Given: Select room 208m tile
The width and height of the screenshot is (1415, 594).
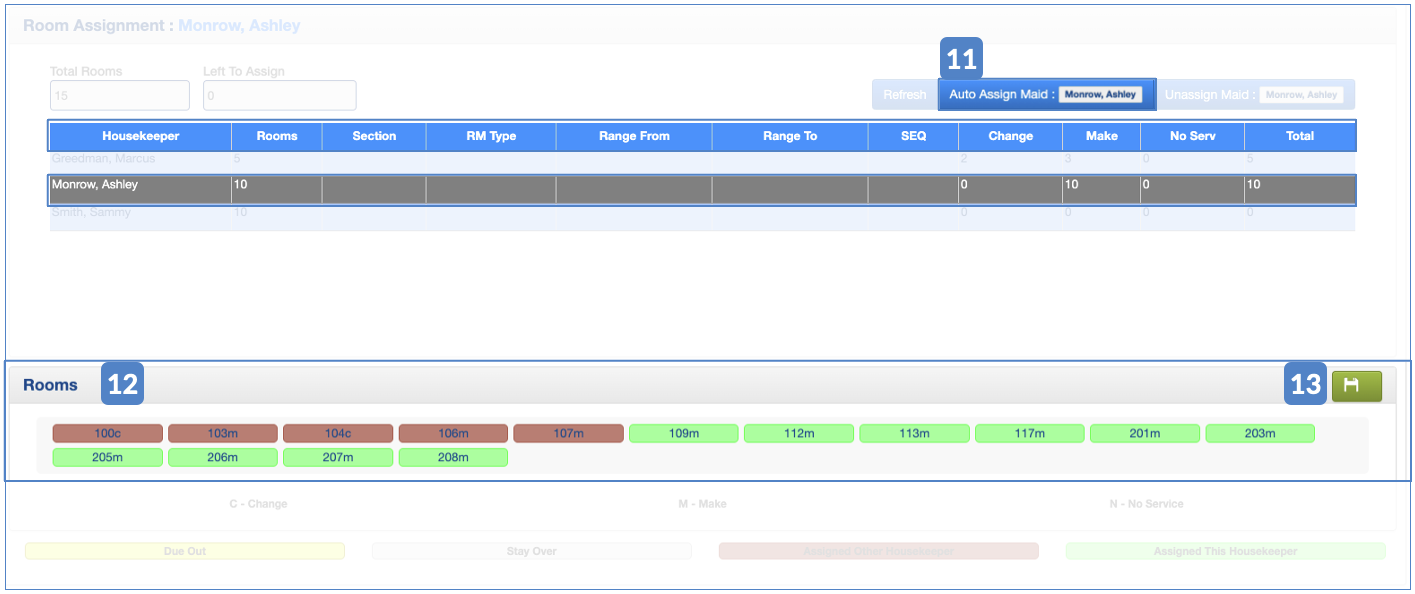Looking at the screenshot, I should (453, 457).
